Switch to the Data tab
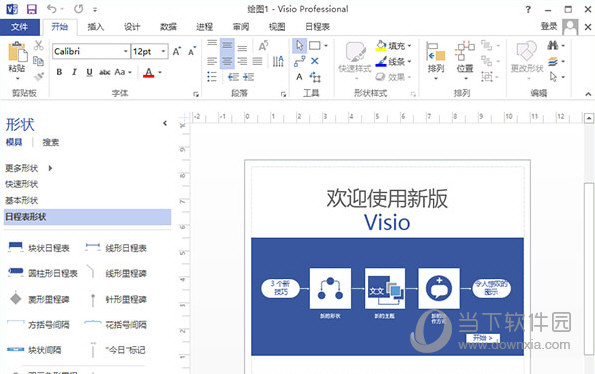Screen dimensions: 595x374 (x=168, y=27)
